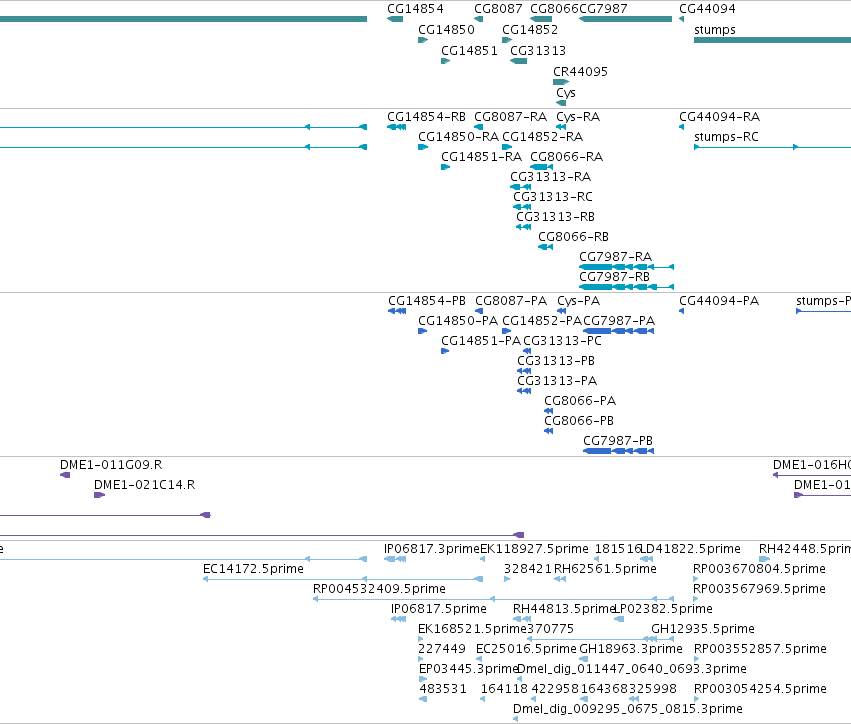The width and height of the screenshot is (851, 724).
Task: Select transcript stumps-RC
Action: (726, 137)
